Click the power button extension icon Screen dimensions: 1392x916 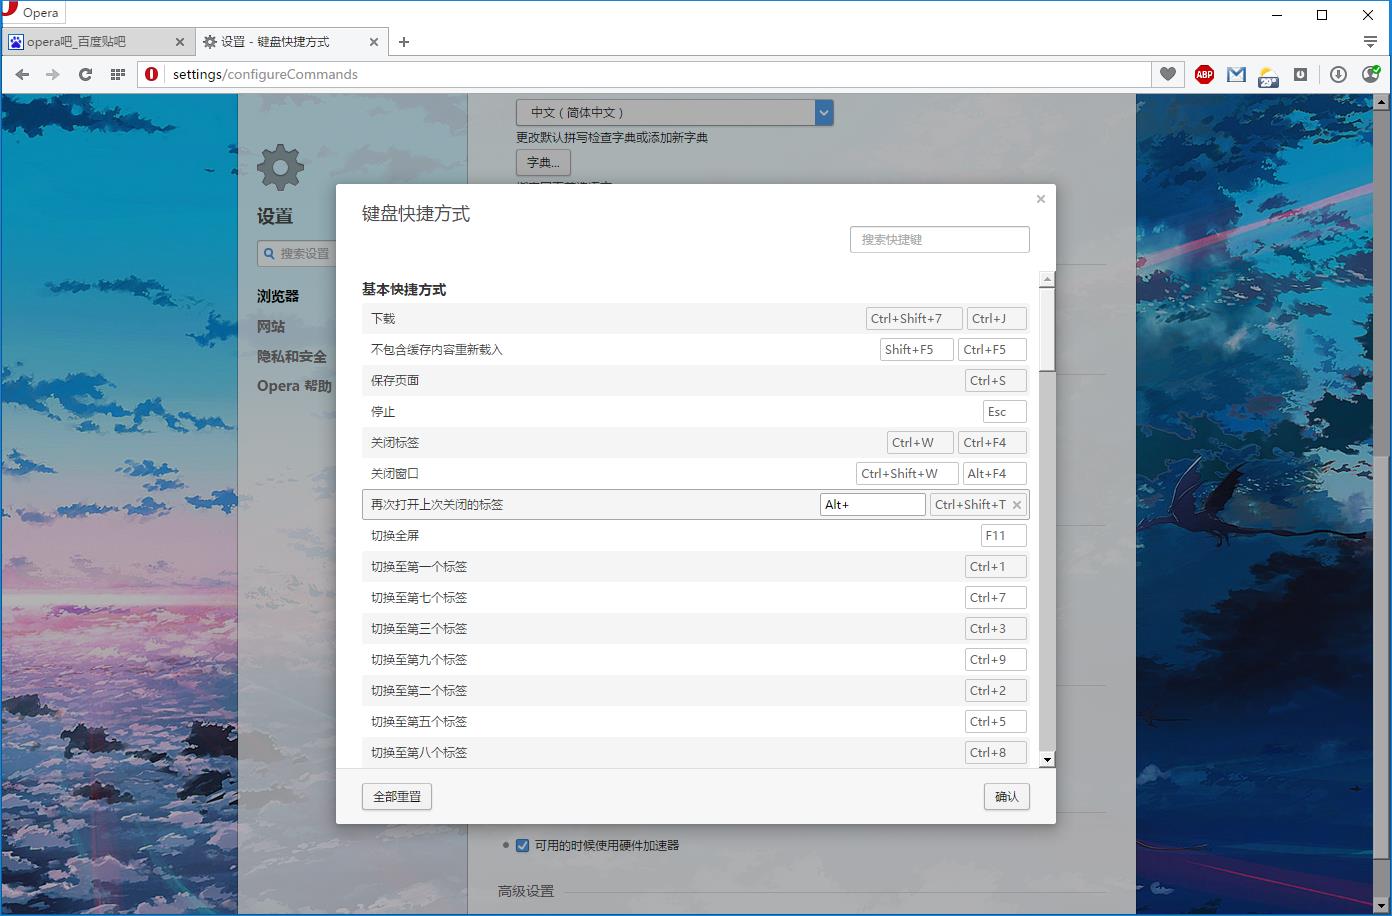point(1300,74)
